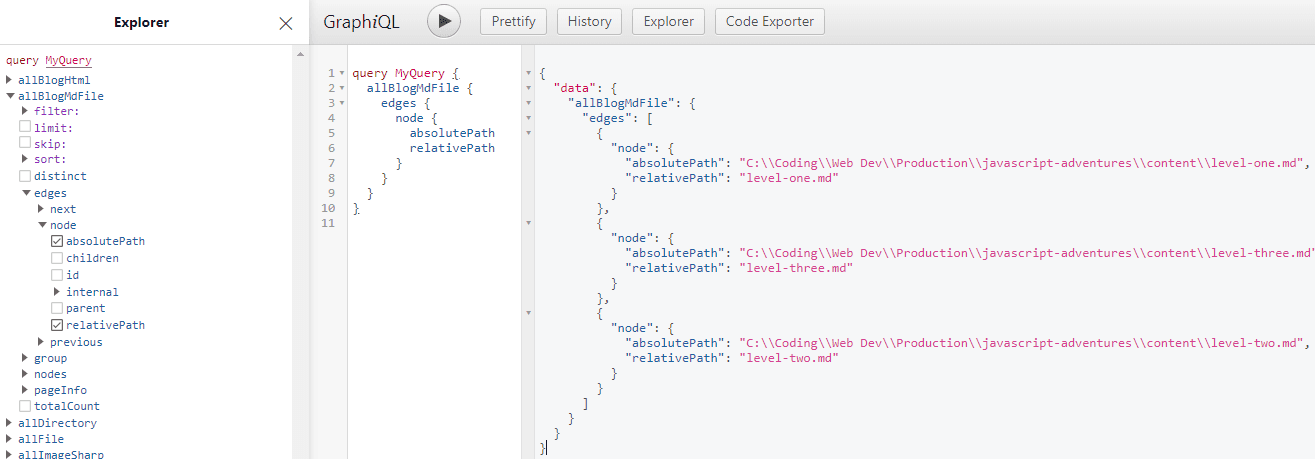The image size is (1315, 459).
Task: Expand the filter argument
Action: (25, 111)
